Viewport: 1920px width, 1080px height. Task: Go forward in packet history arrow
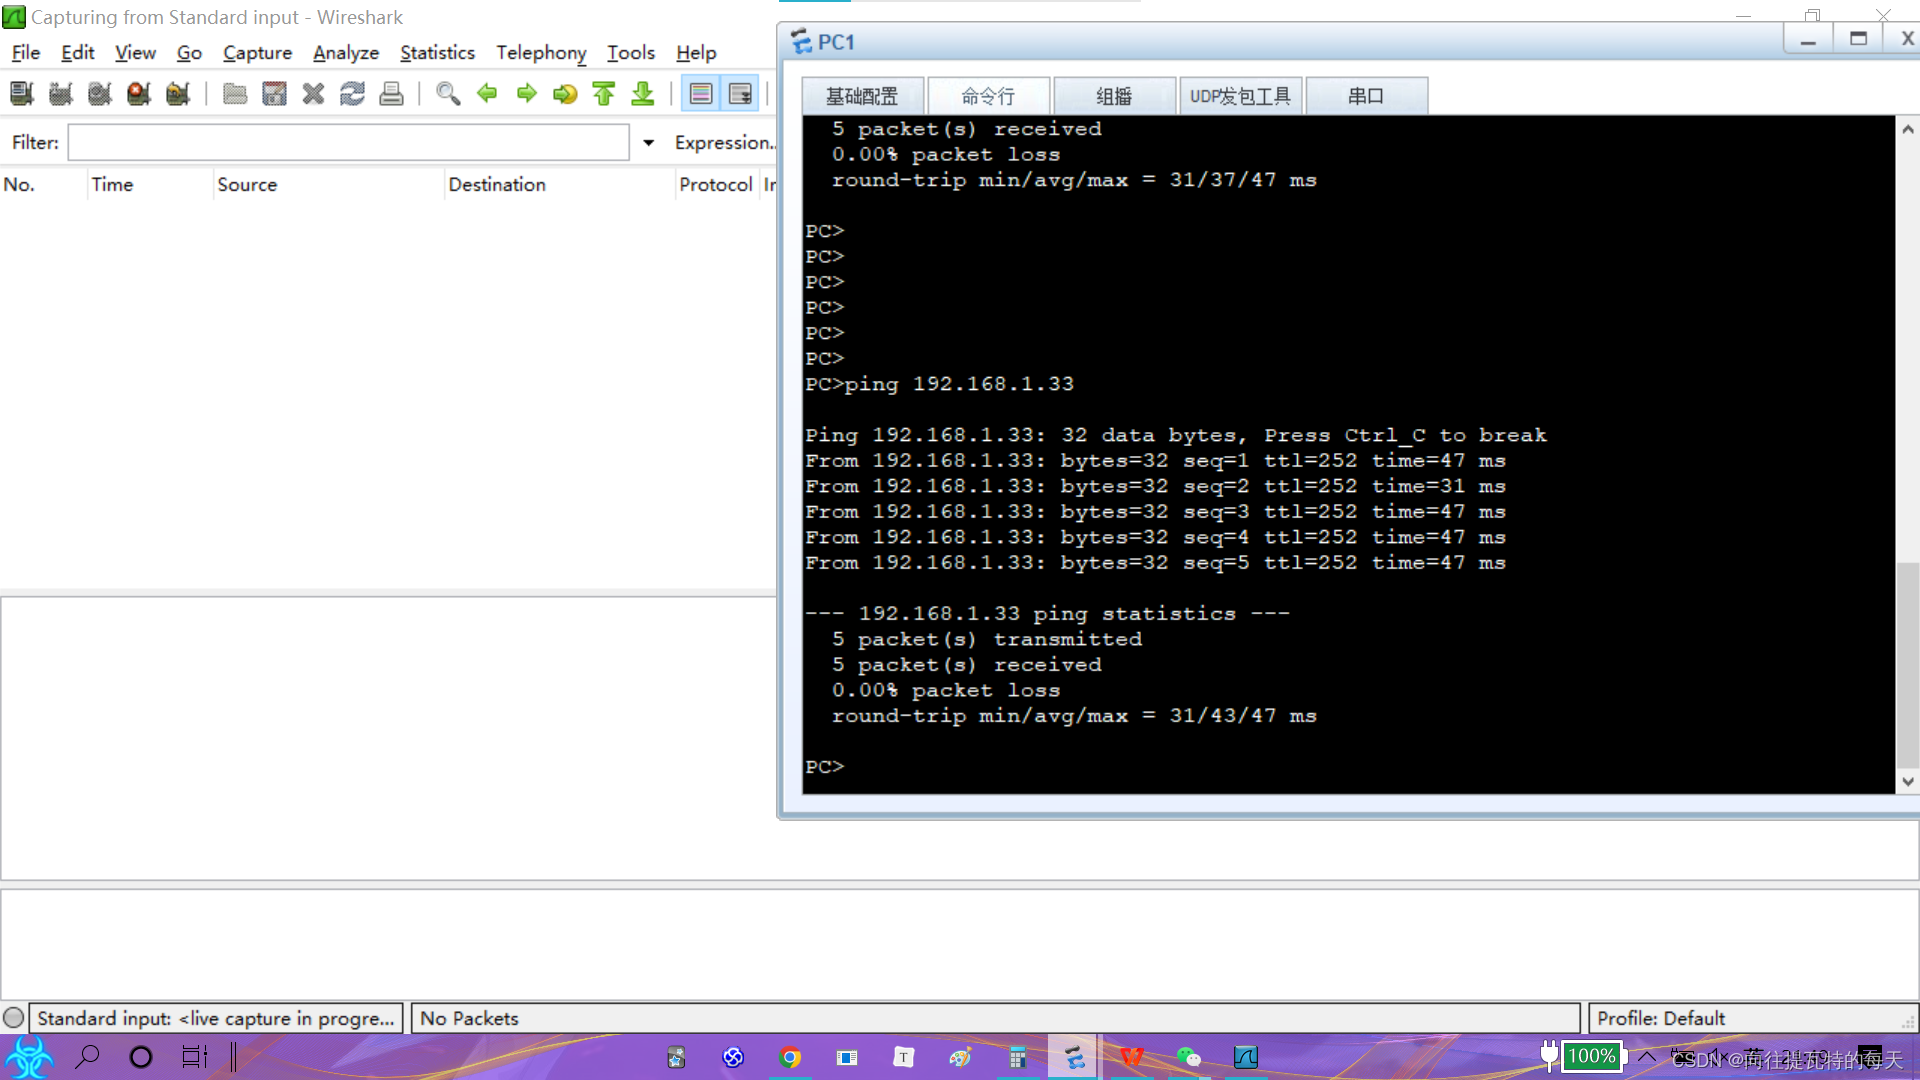click(526, 94)
